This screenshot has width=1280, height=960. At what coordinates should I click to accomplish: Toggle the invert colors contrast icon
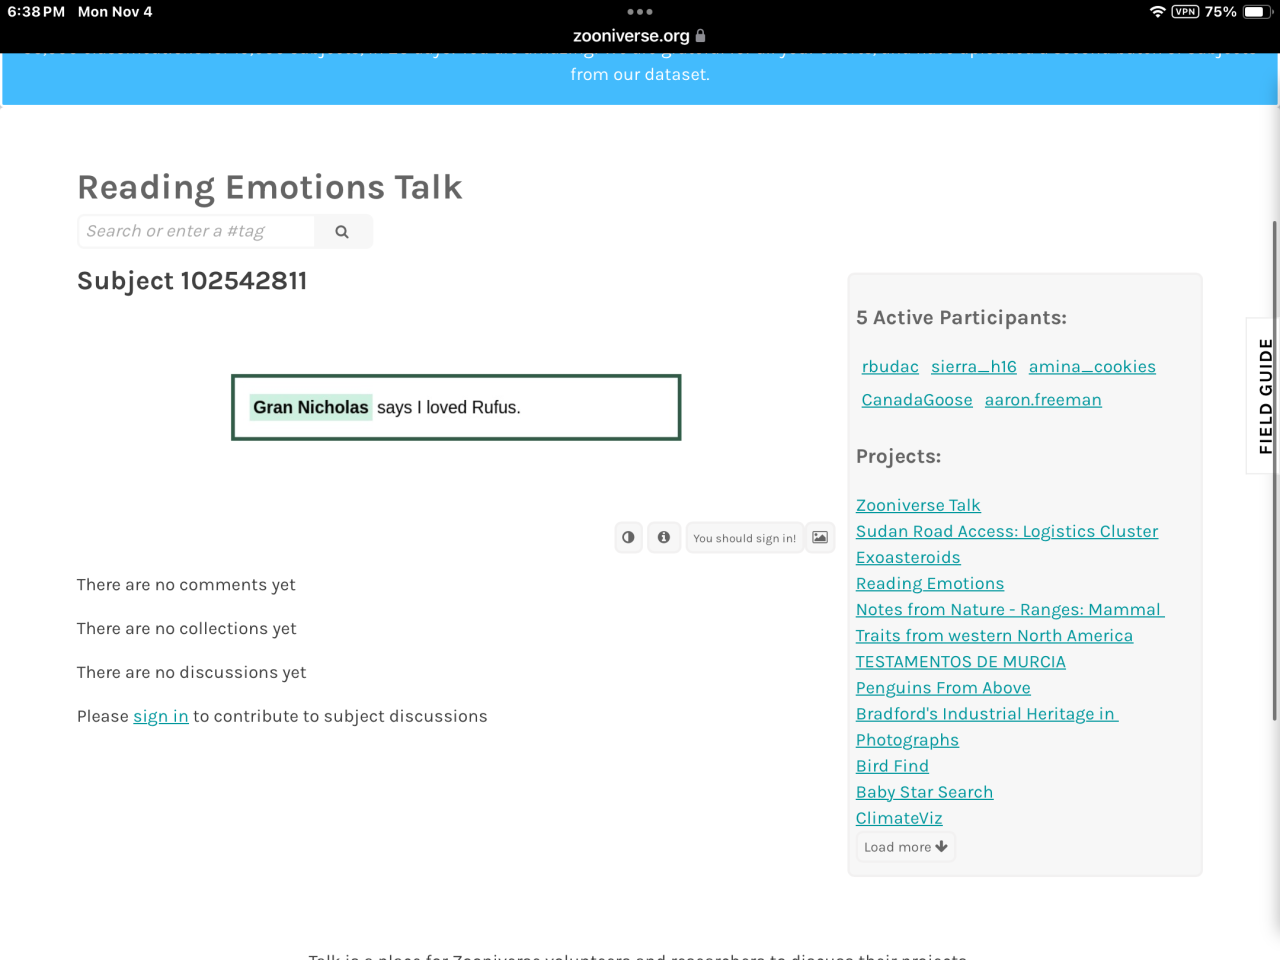tap(628, 538)
